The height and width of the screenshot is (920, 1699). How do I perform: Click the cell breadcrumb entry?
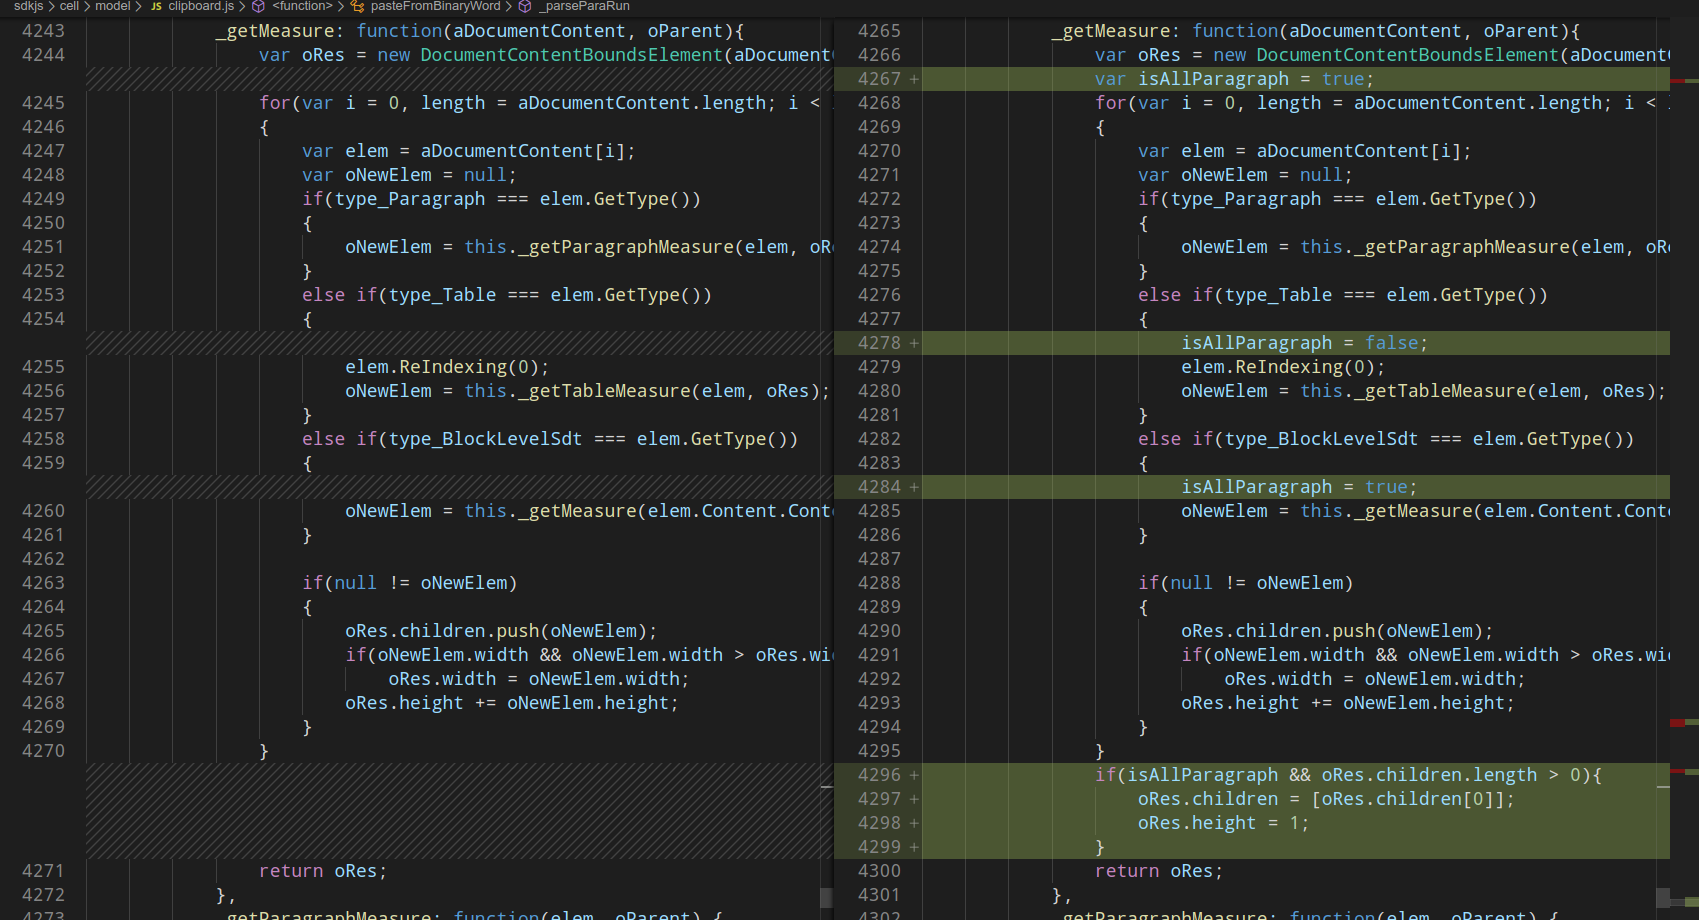[70, 6]
